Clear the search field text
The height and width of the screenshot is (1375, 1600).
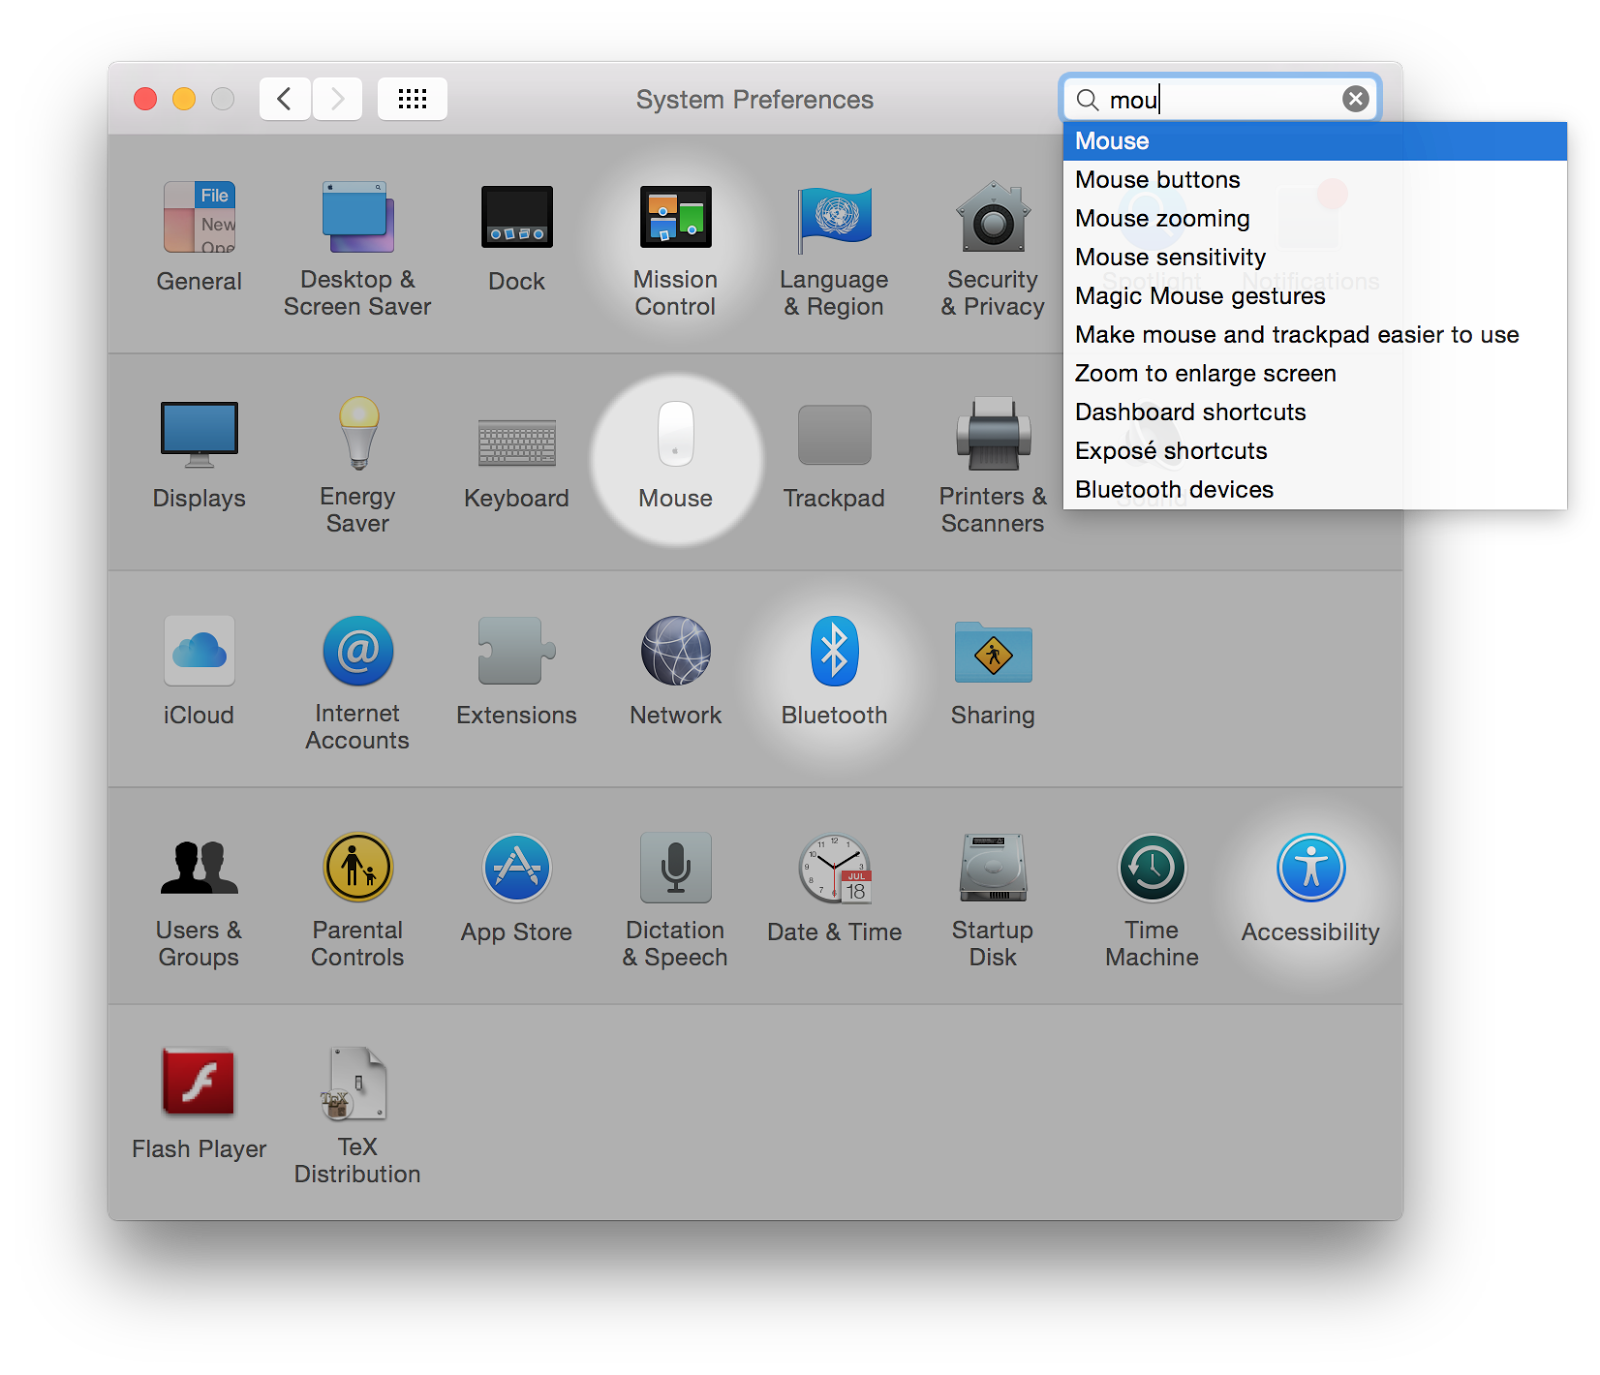click(x=1356, y=99)
